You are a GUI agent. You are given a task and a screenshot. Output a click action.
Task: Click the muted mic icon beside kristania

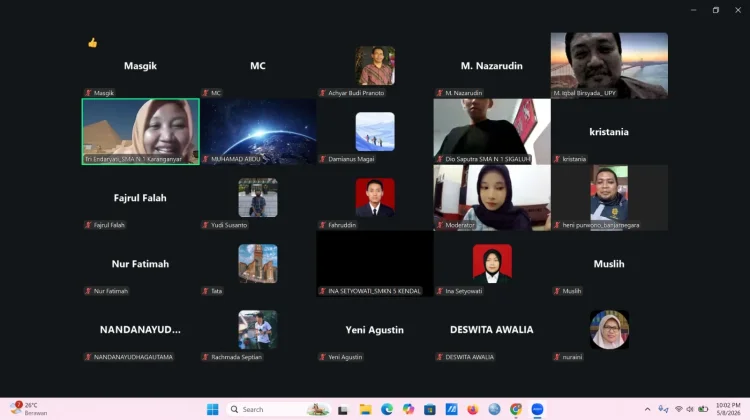point(557,159)
